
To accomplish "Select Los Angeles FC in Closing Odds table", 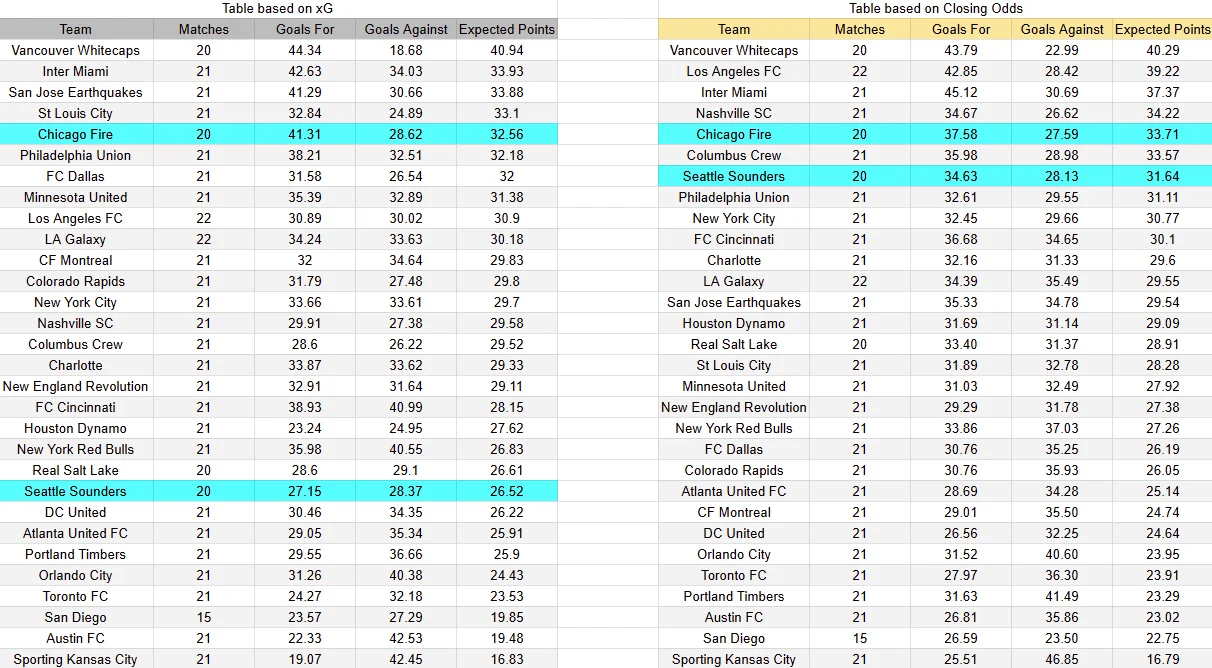I will 734,71.
